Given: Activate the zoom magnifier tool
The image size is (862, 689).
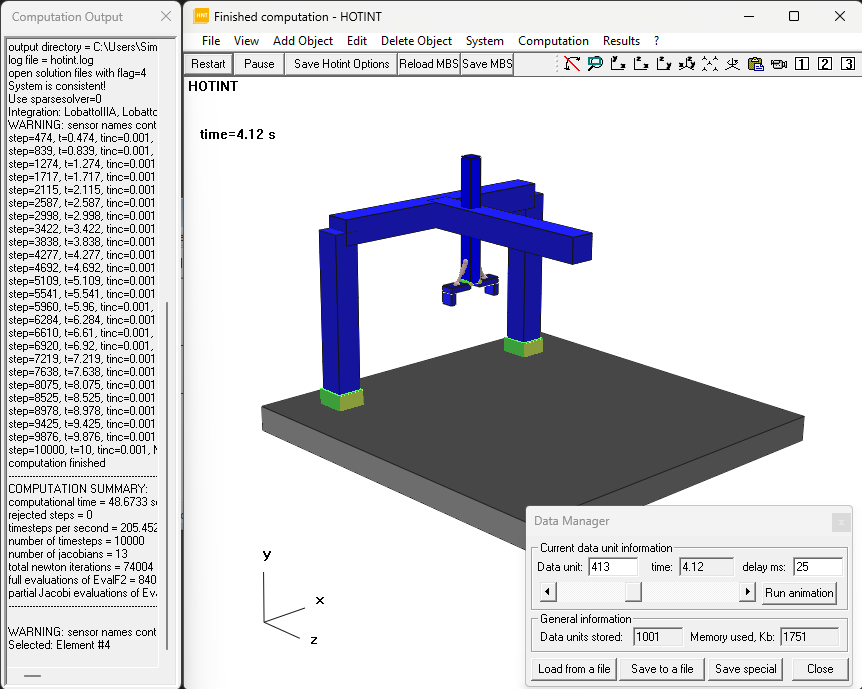Looking at the screenshot, I should tap(595, 63).
